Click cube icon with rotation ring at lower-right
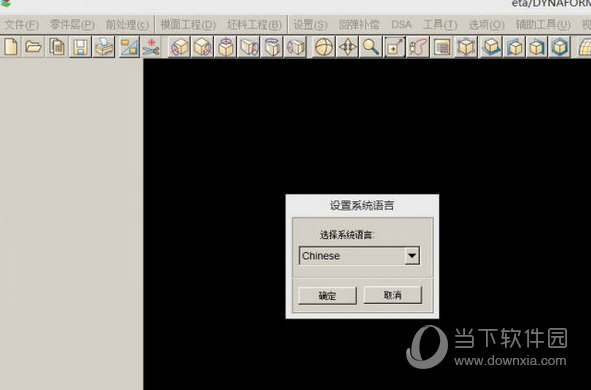 point(202,47)
